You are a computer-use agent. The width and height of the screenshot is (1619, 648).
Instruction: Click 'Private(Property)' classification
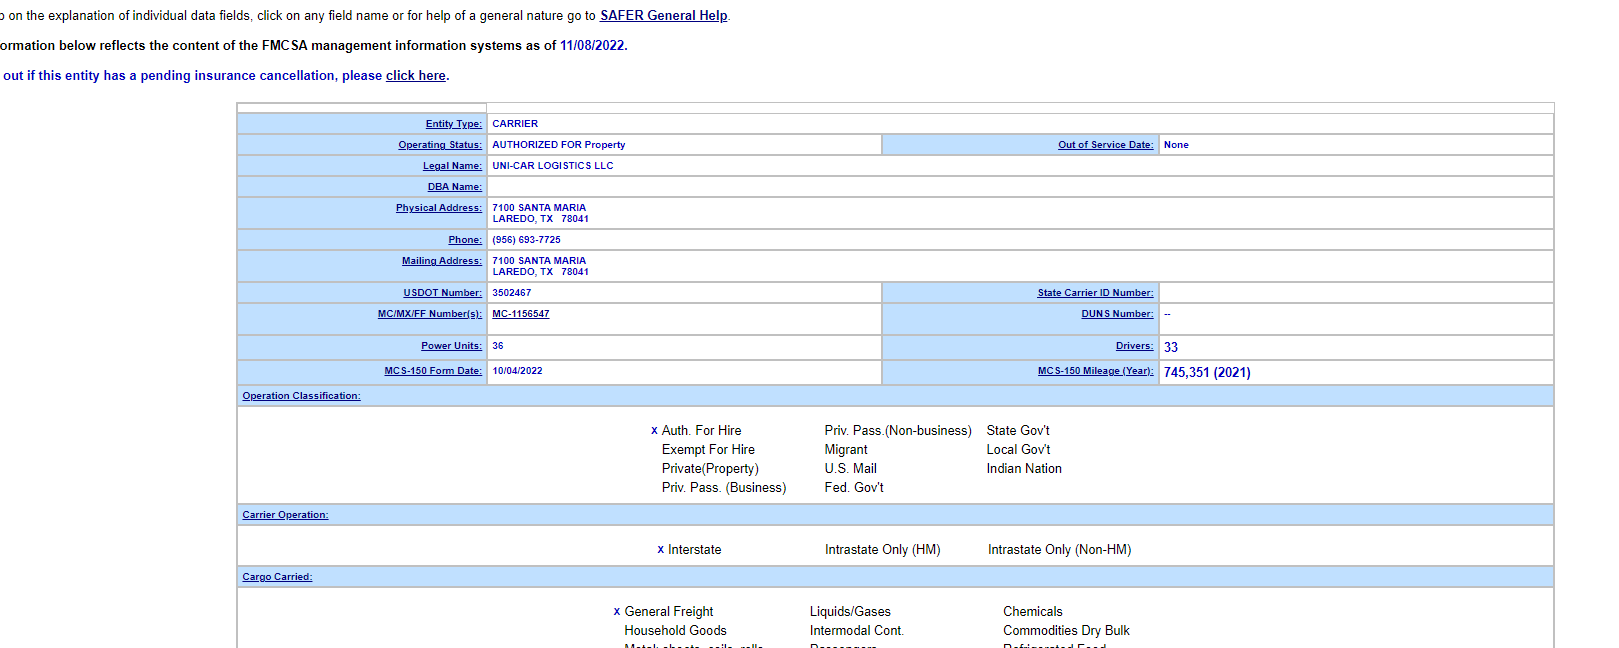710,469
